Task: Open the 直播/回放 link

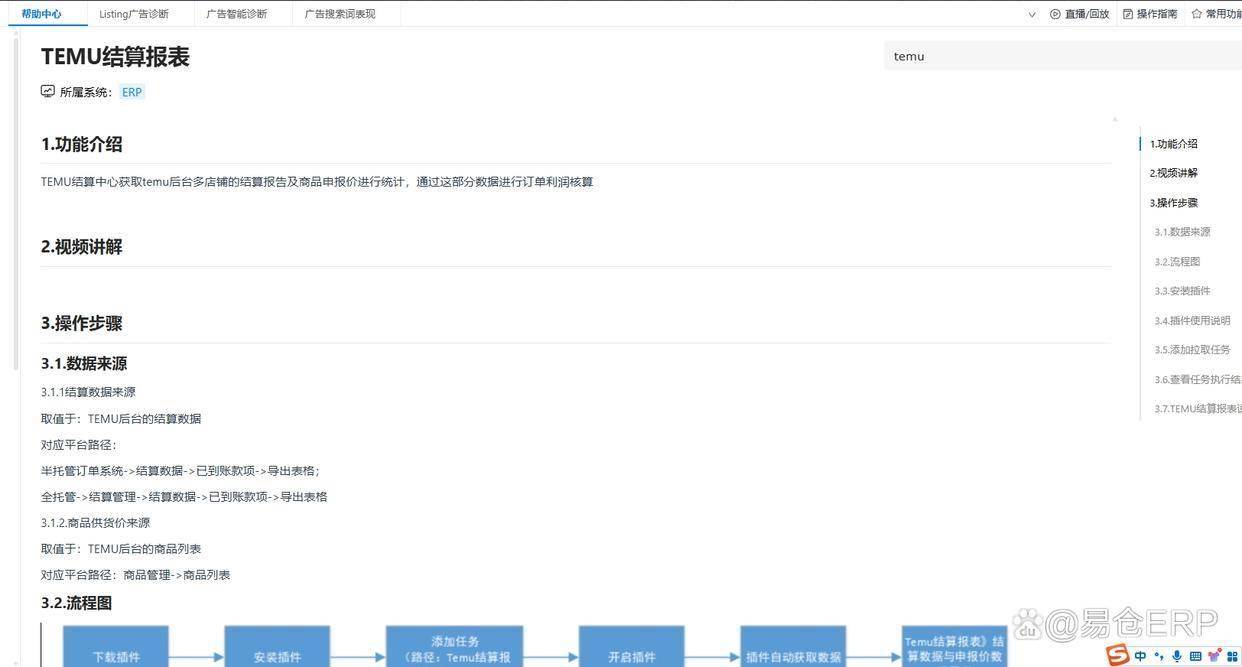Action: coord(1087,14)
